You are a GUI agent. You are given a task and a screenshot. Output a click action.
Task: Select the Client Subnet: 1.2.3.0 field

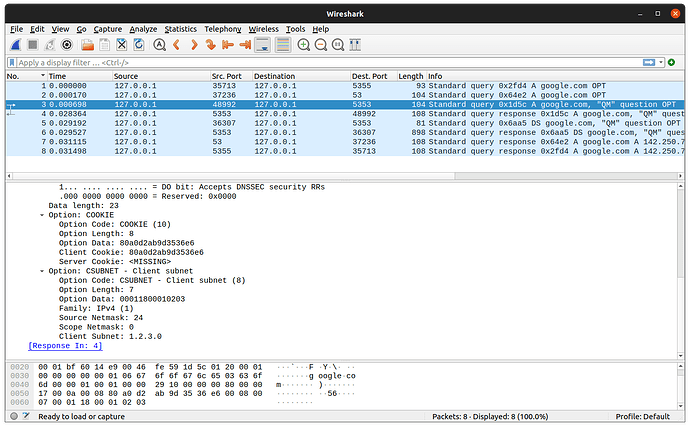[x=110, y=337]
